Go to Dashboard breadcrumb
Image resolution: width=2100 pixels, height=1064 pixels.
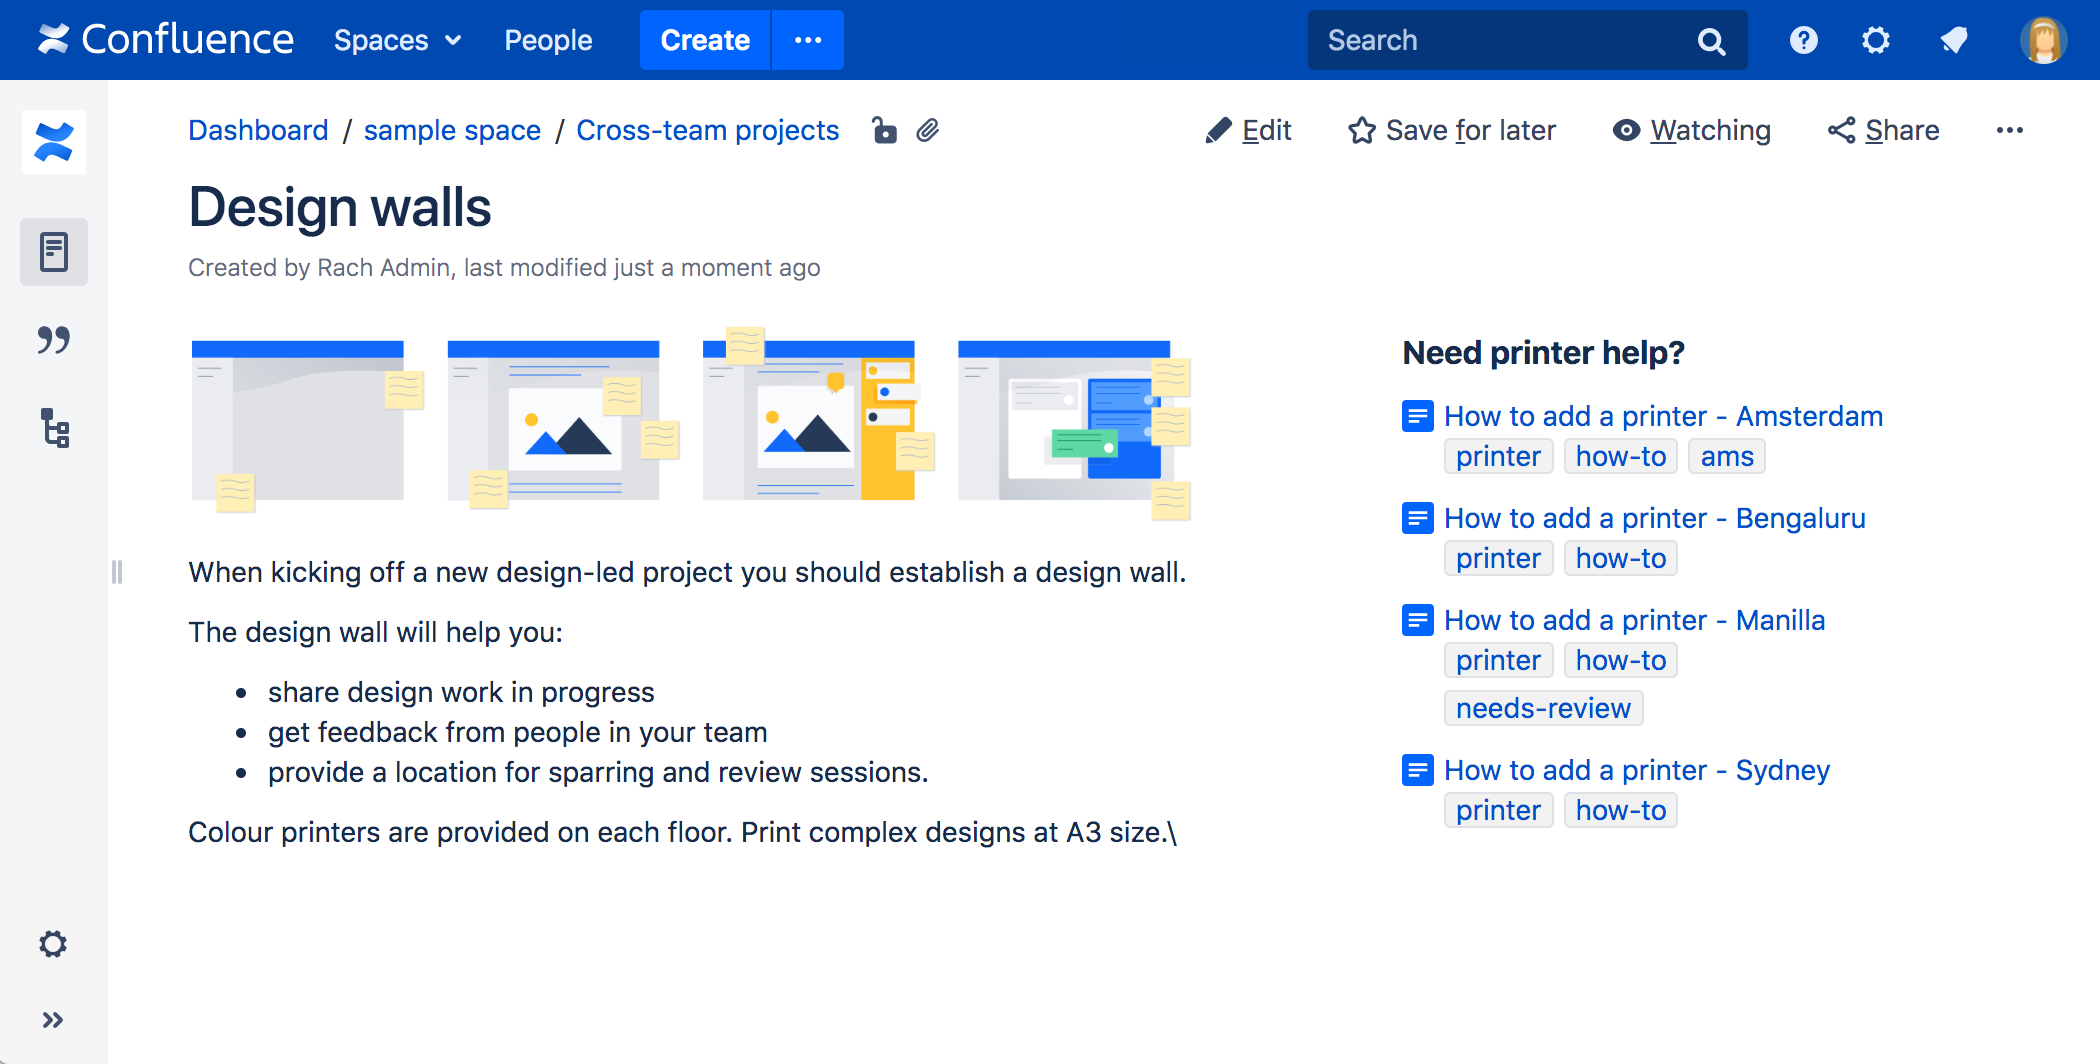coord(258,131)
